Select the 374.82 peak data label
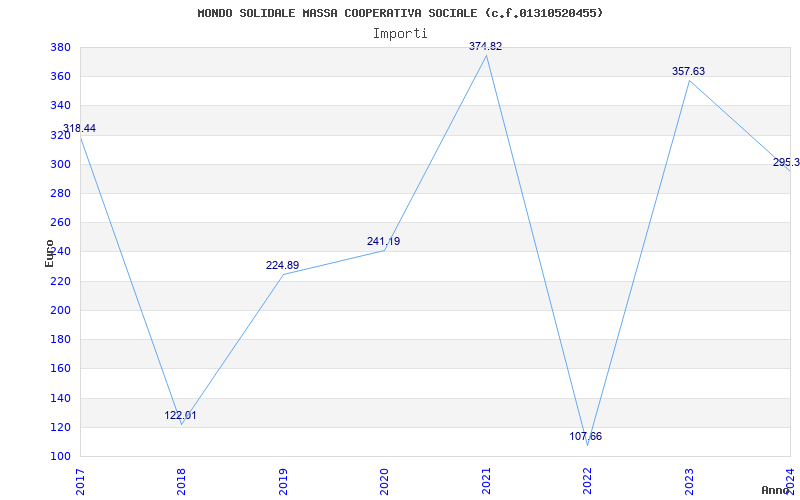 485,46
